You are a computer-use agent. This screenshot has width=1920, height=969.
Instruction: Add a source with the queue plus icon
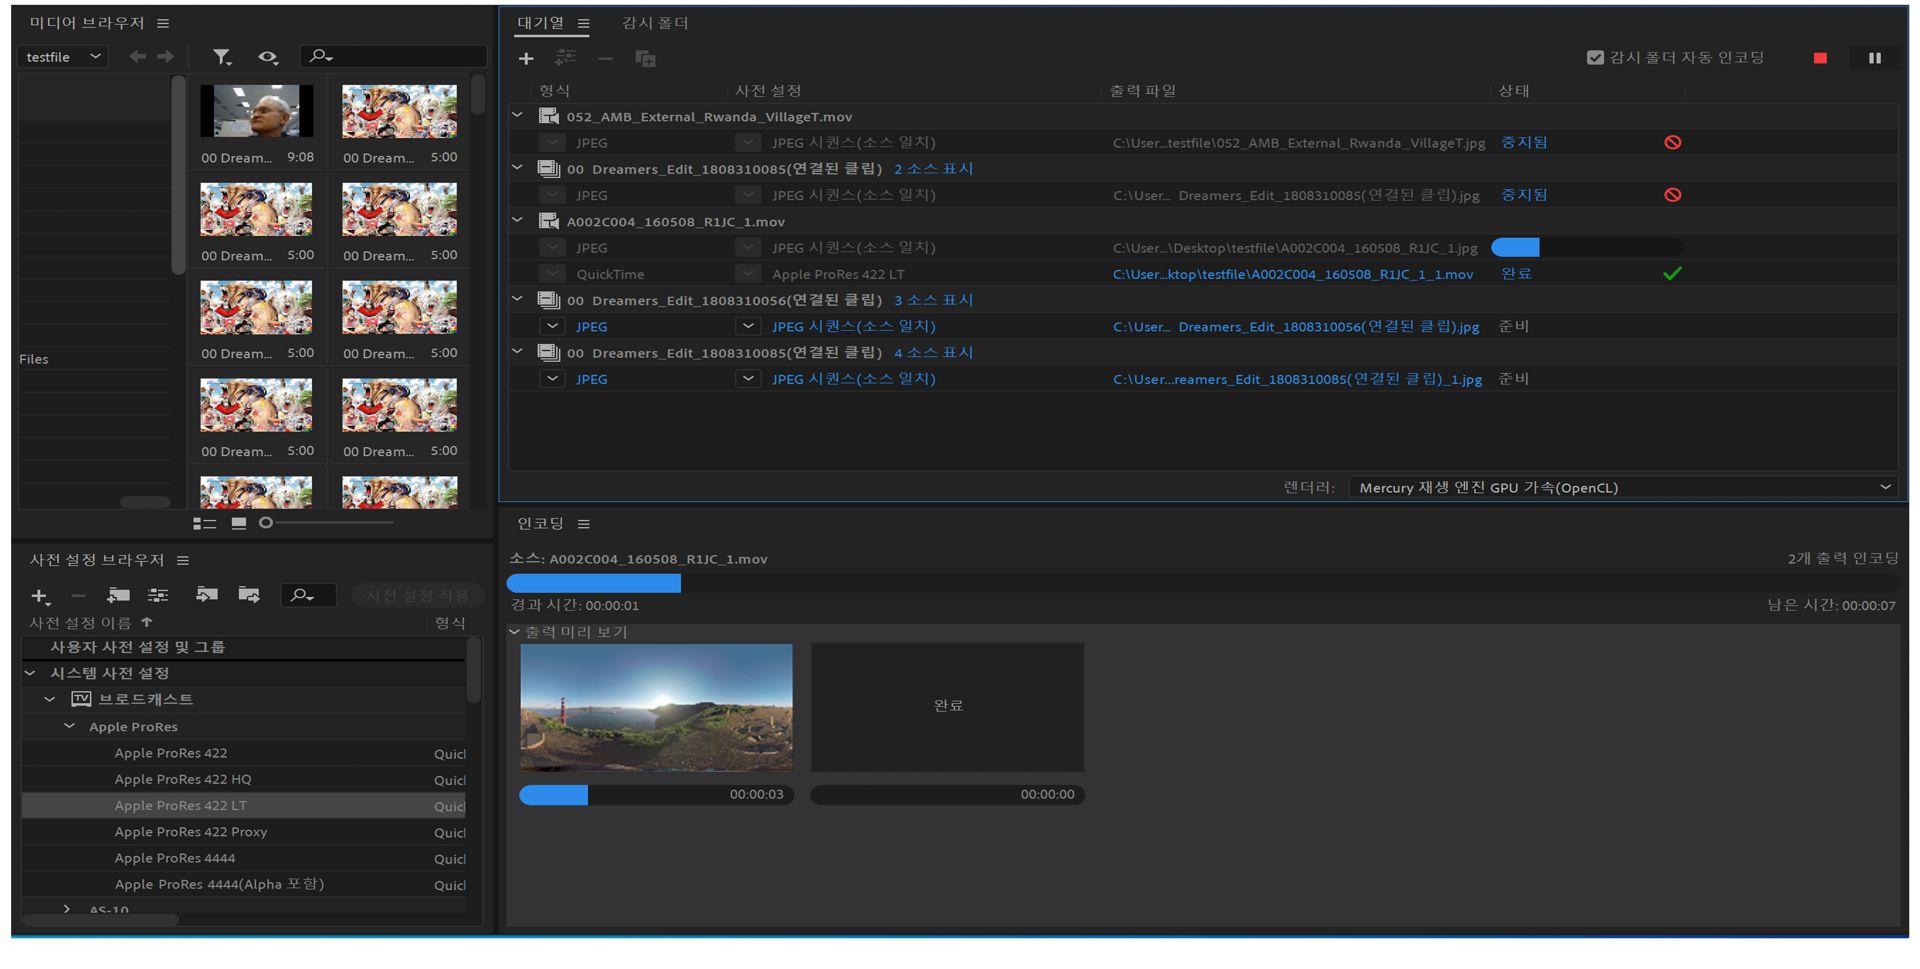(526, 59)
